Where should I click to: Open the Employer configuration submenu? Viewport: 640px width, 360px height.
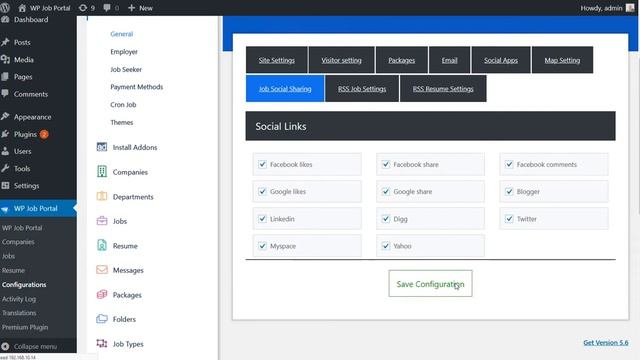[x=124, y=52]
